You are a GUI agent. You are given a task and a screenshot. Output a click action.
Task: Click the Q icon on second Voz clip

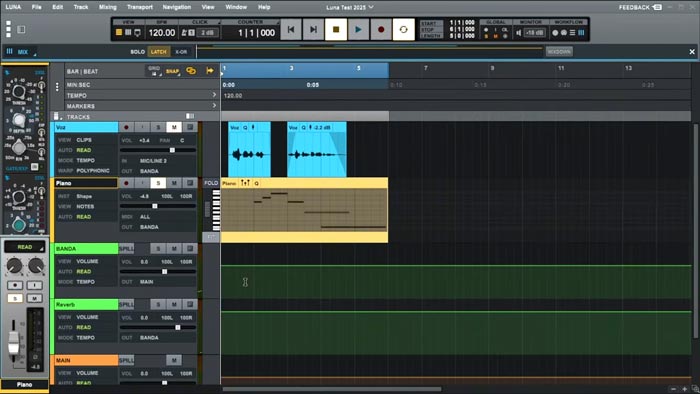point(304,128)
